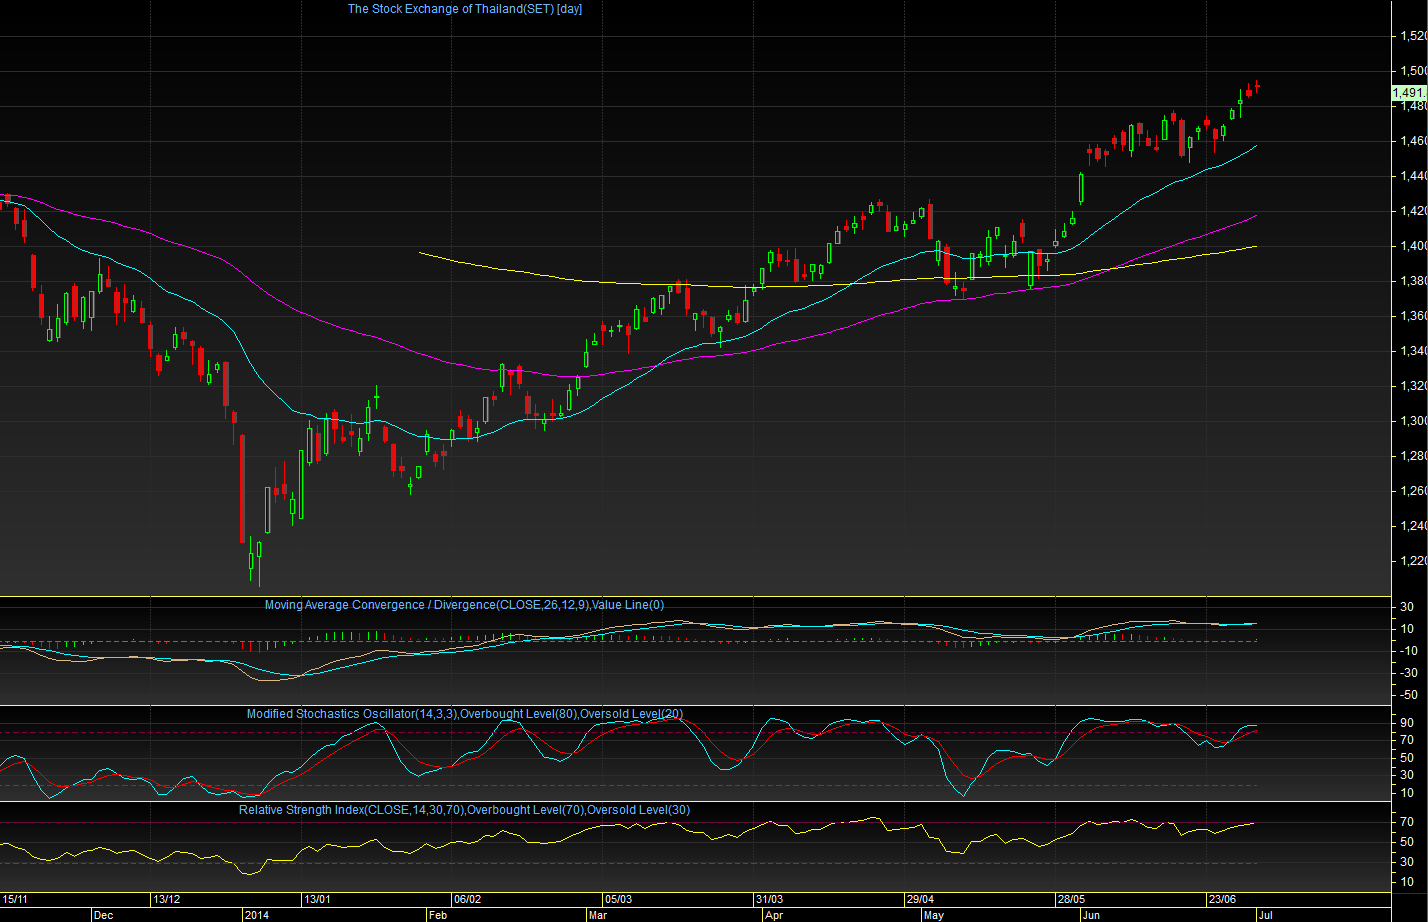Click the 'Feb' month label on the time axis
1428x922 pixels.
pos(438,914)
